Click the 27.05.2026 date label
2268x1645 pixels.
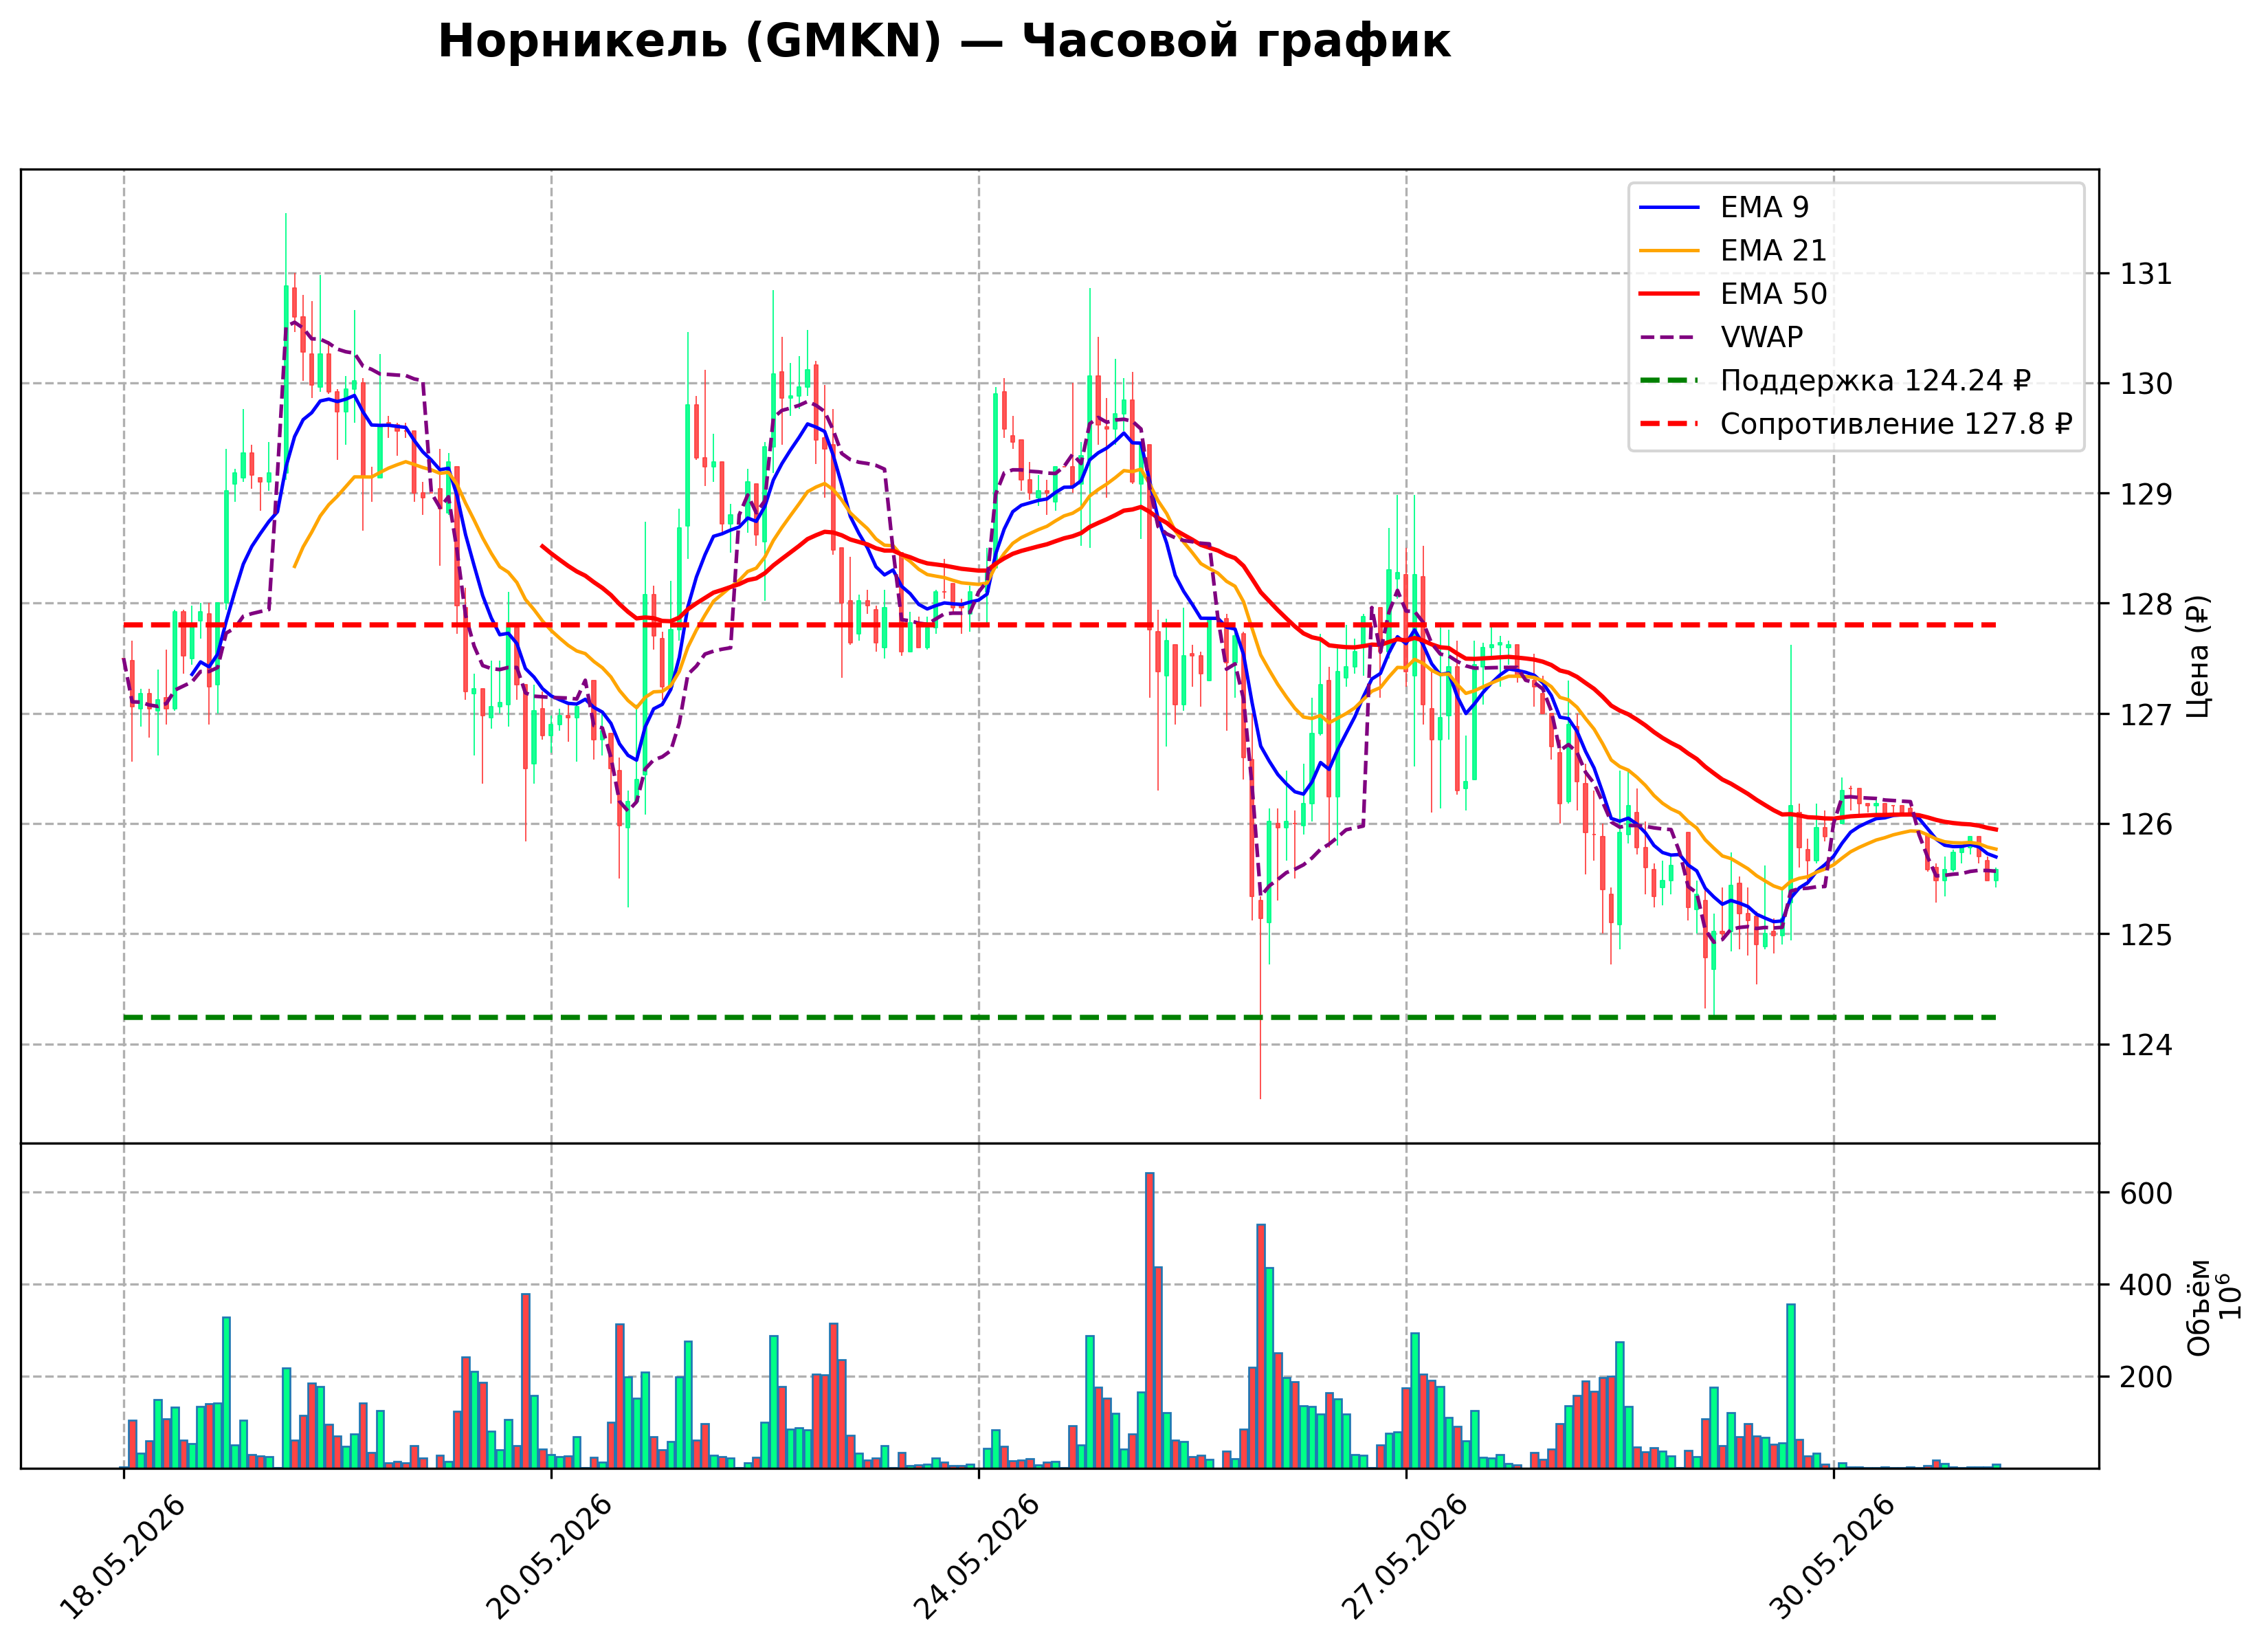click(1404, 1556)
